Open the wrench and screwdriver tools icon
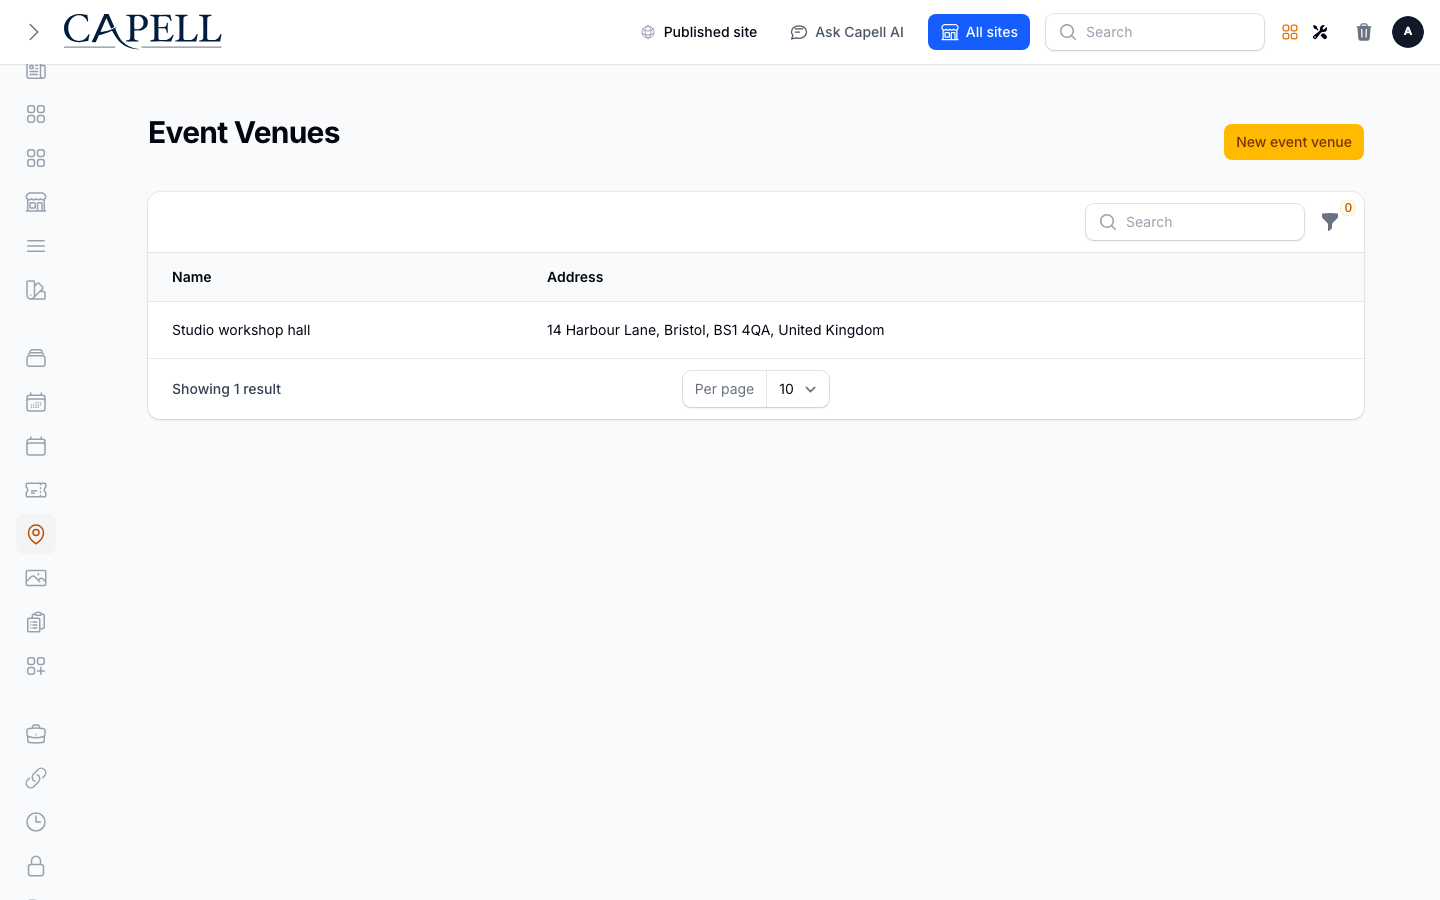Viewport: 1440px width, 900px height. (x=1320, y=32)
